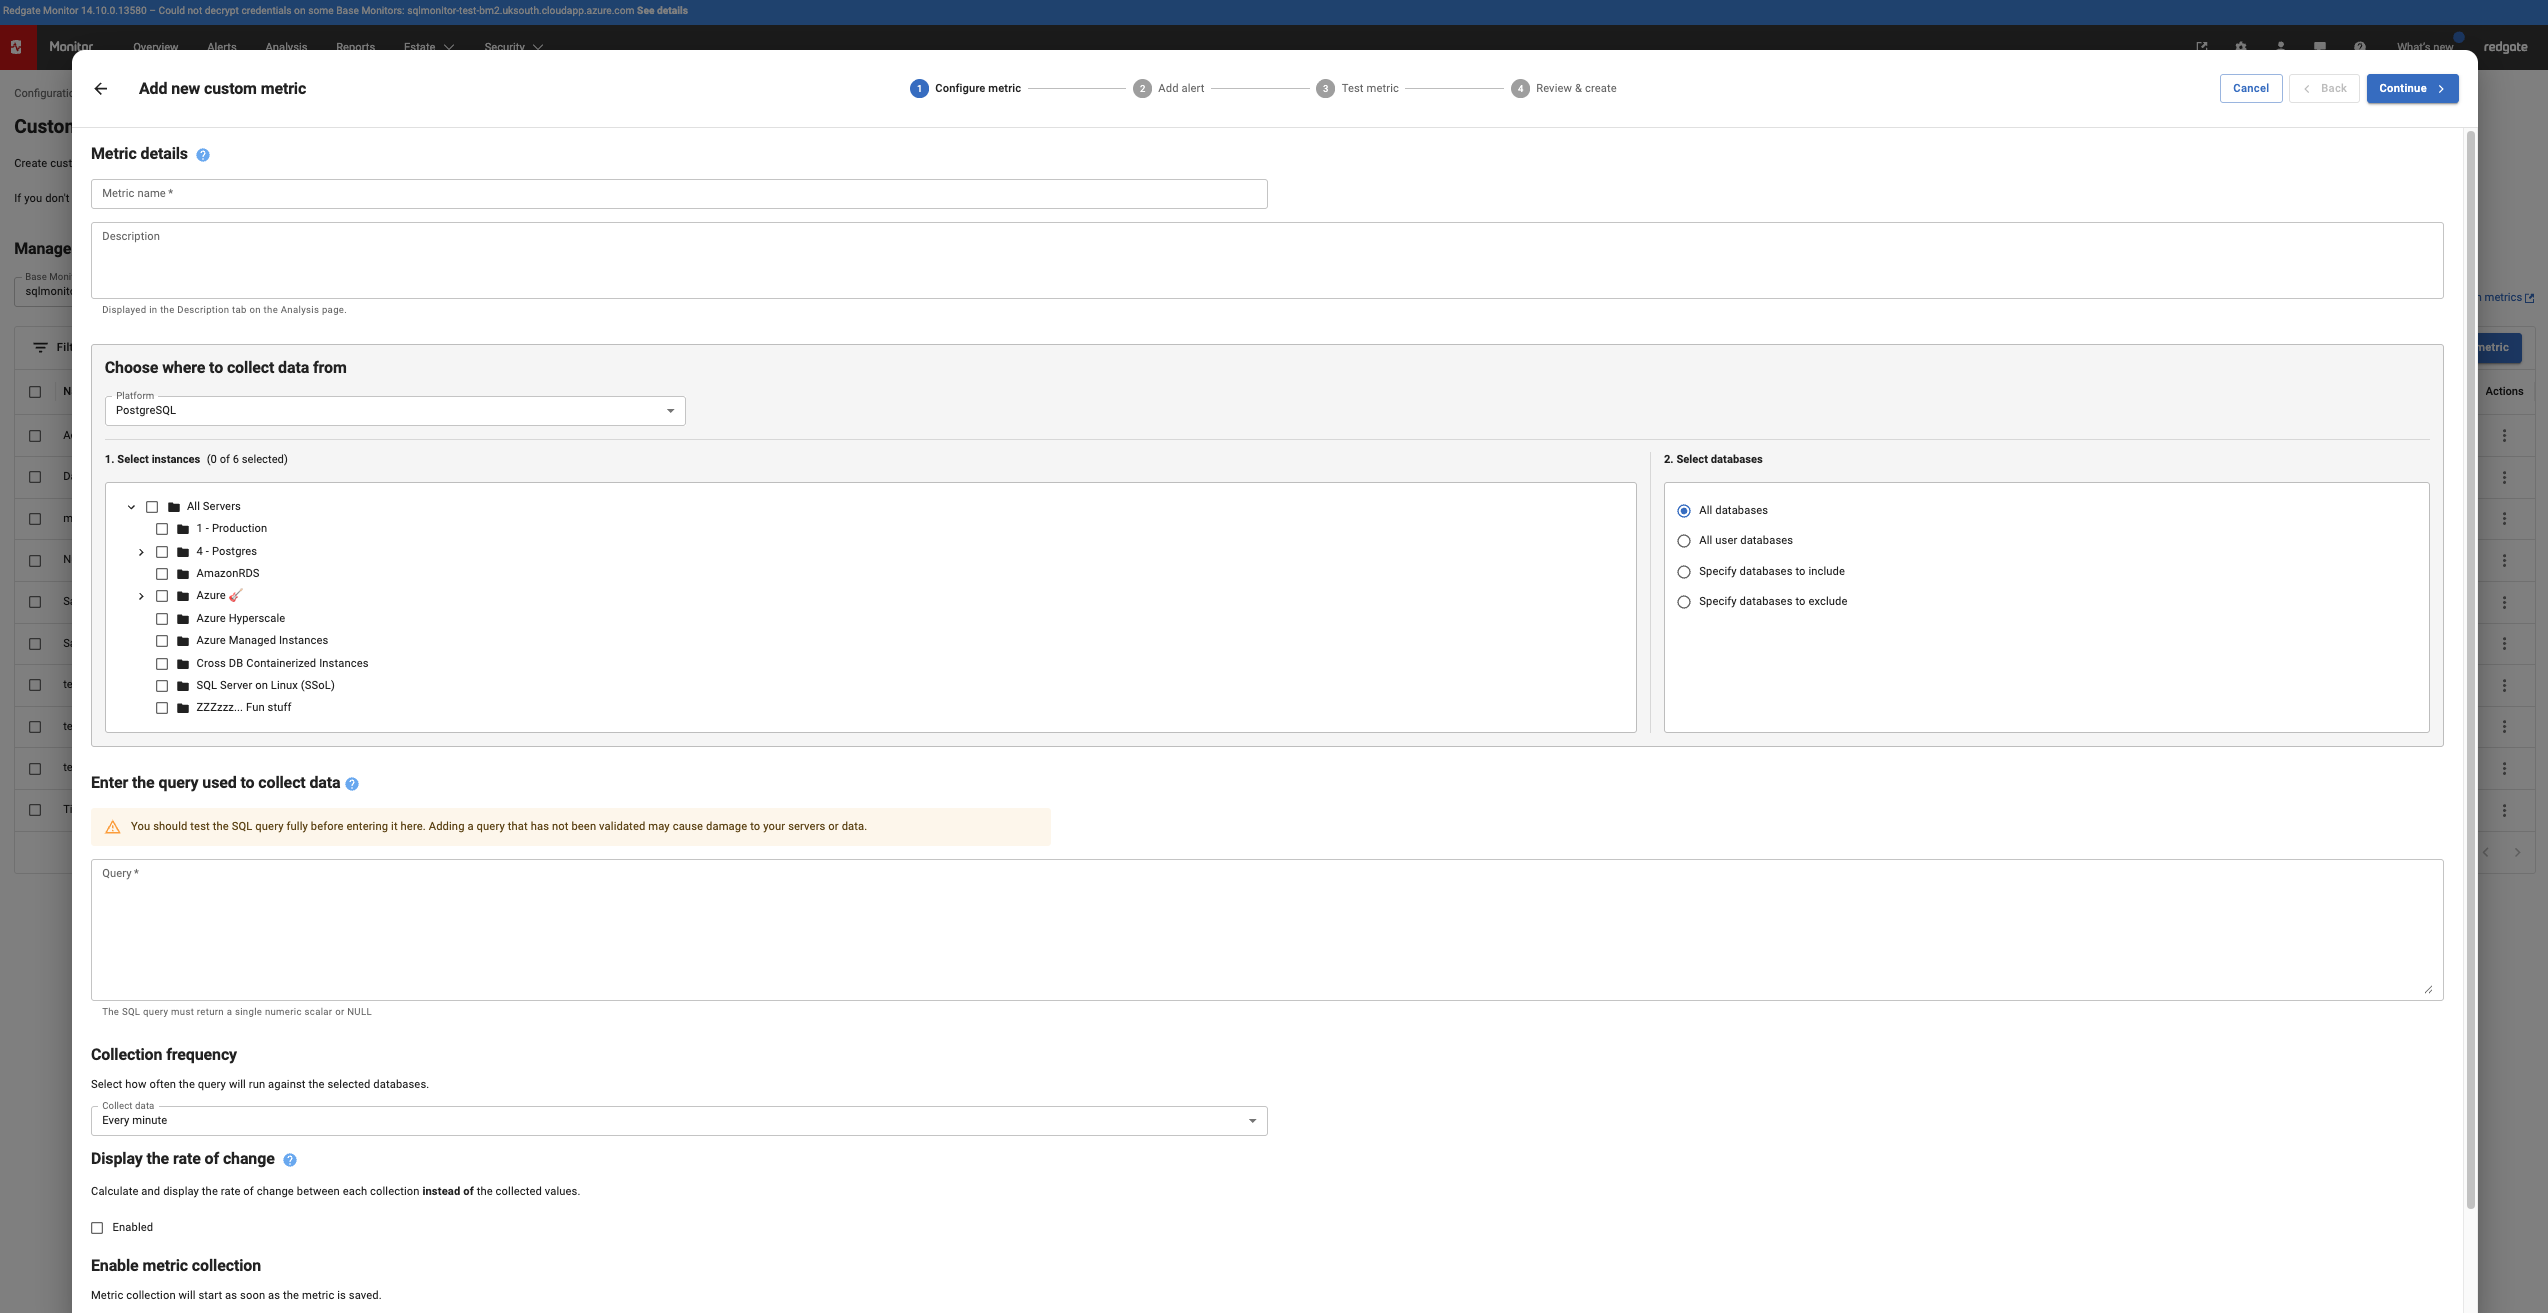This screenshot has height=1313, width=2548.
Task: Expand the Azure server group
Action: 140,595
